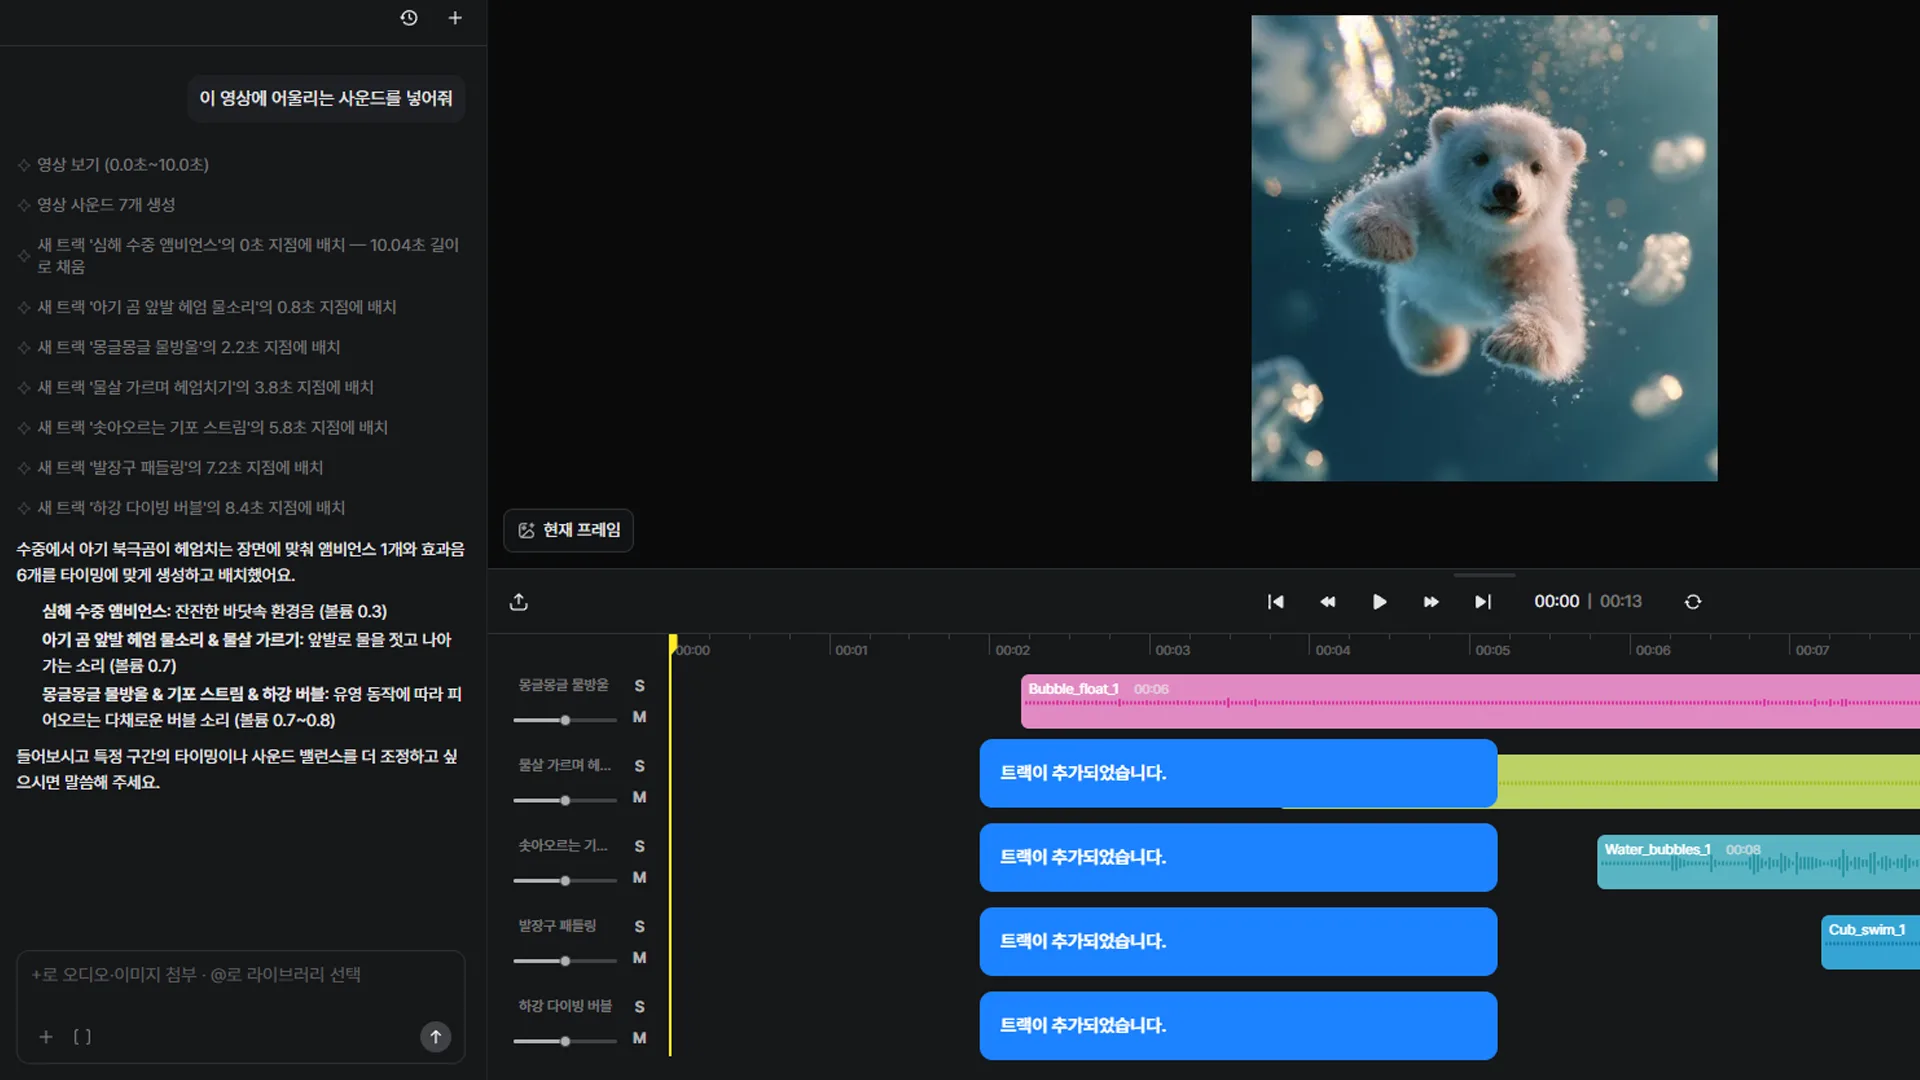The image size is (1920, 1080).
Task: Solo the 물살 가르며 헤... track
Action: (639, 766)
